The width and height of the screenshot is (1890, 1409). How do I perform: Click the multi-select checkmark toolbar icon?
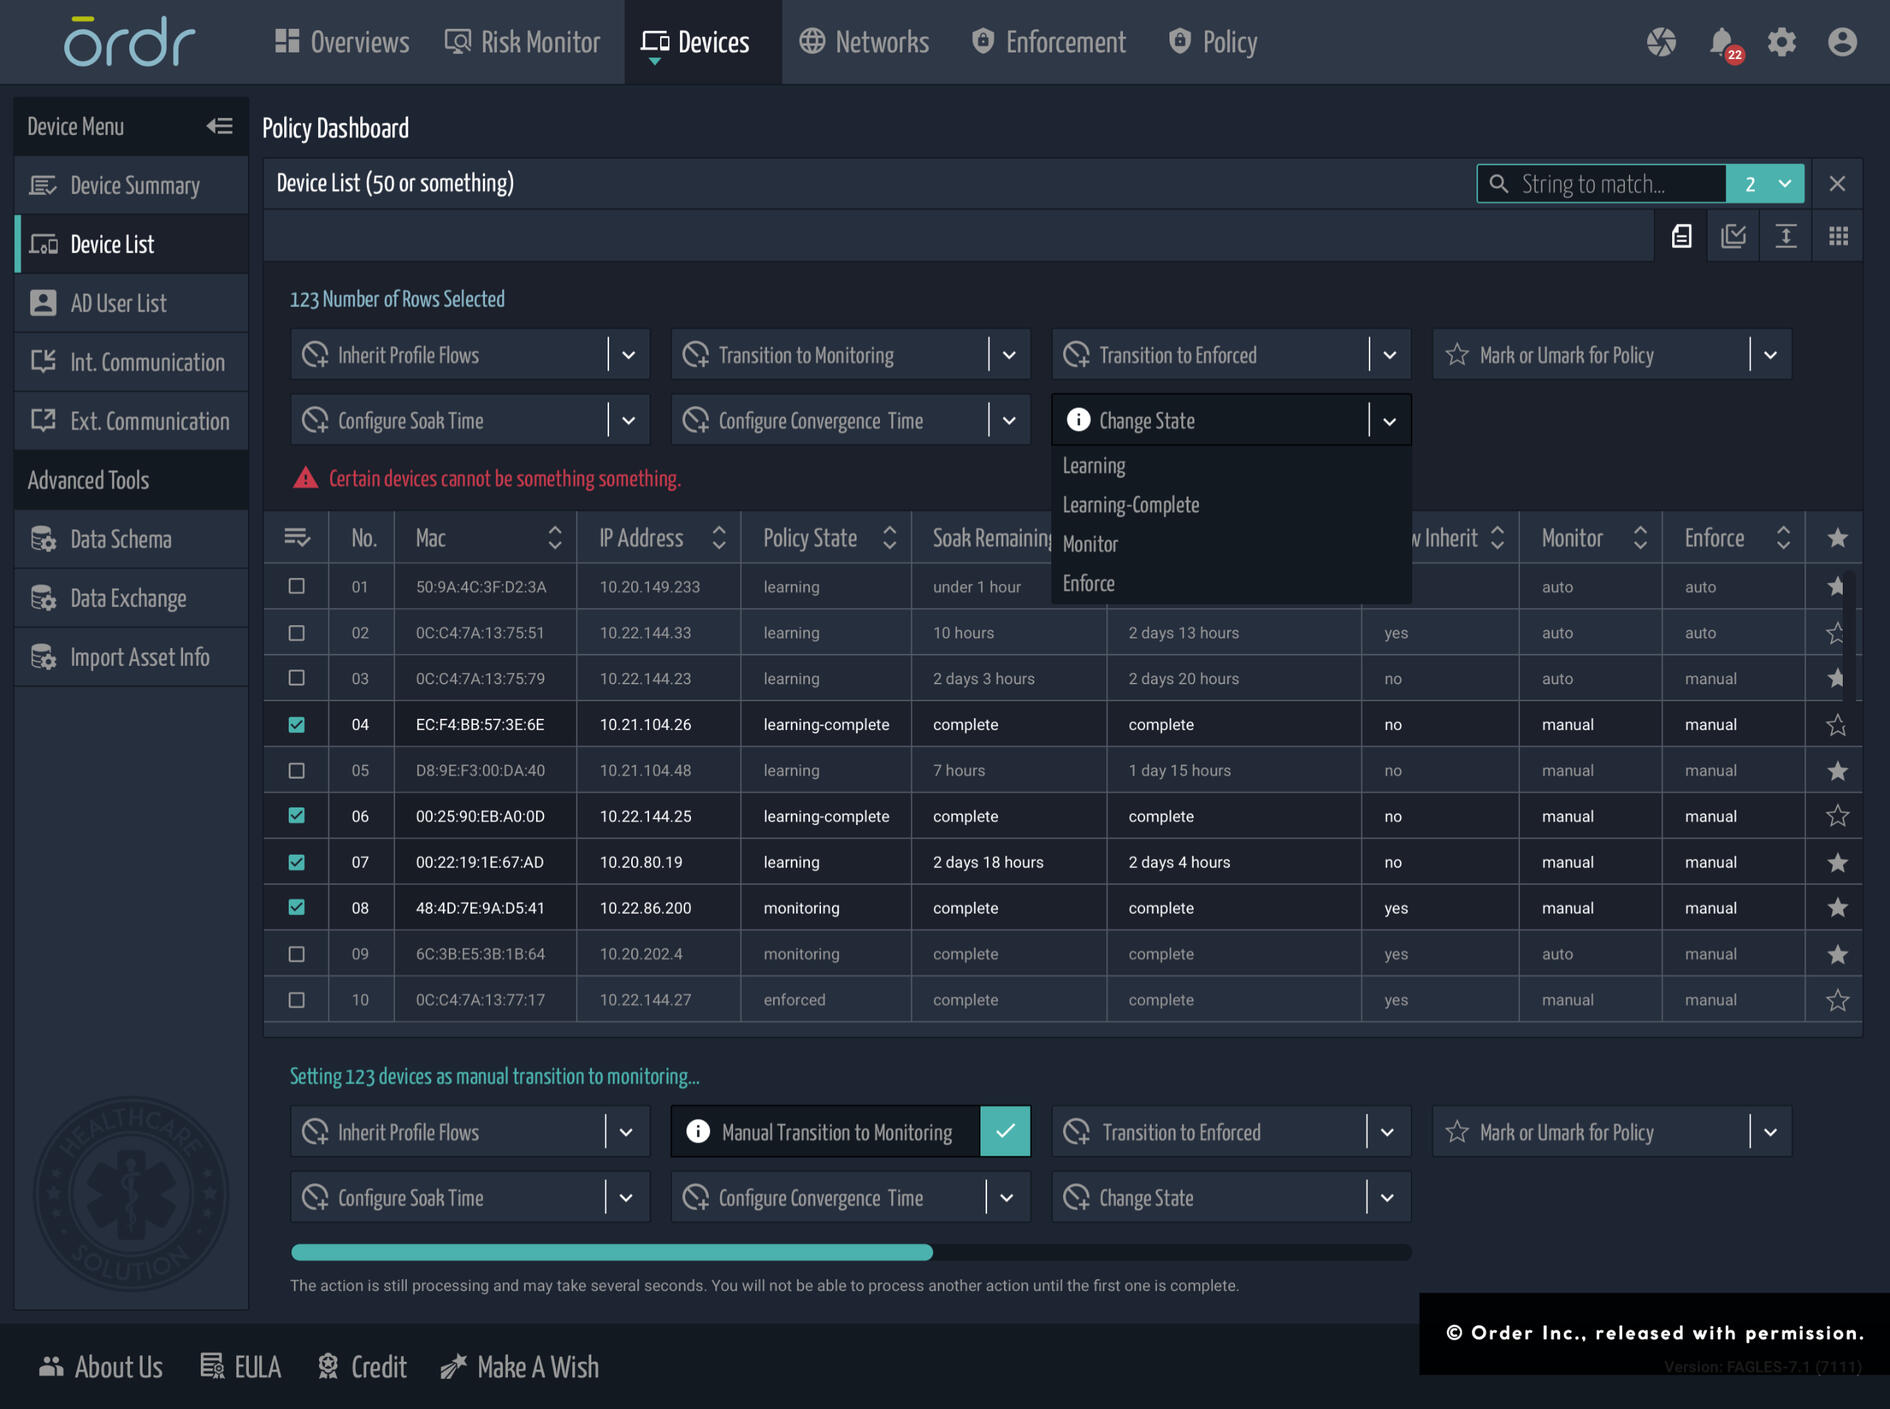coord(1733,235)
